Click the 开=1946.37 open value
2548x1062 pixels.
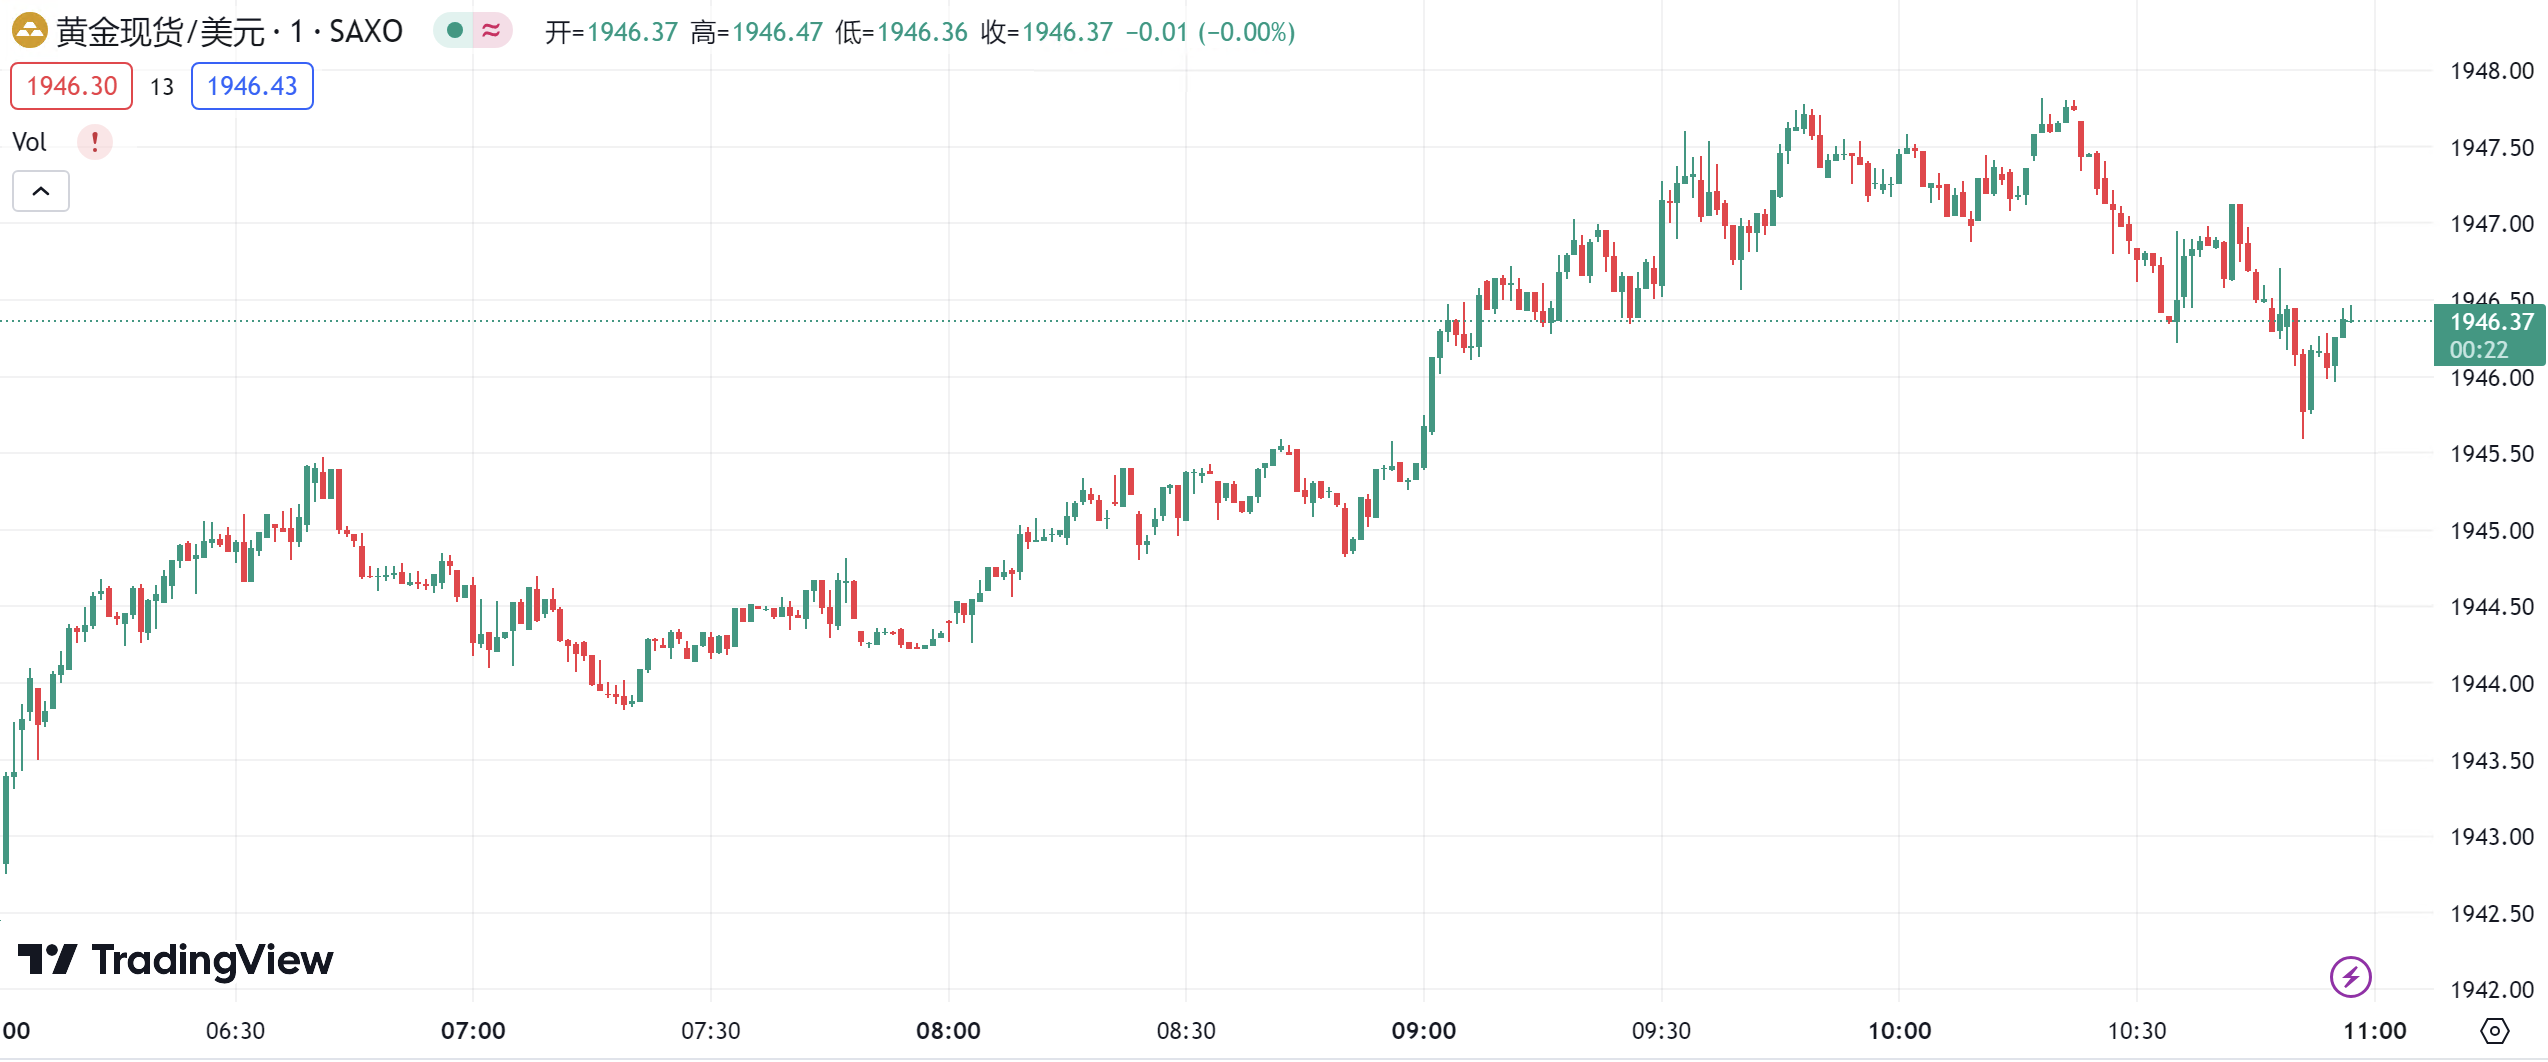611,32
